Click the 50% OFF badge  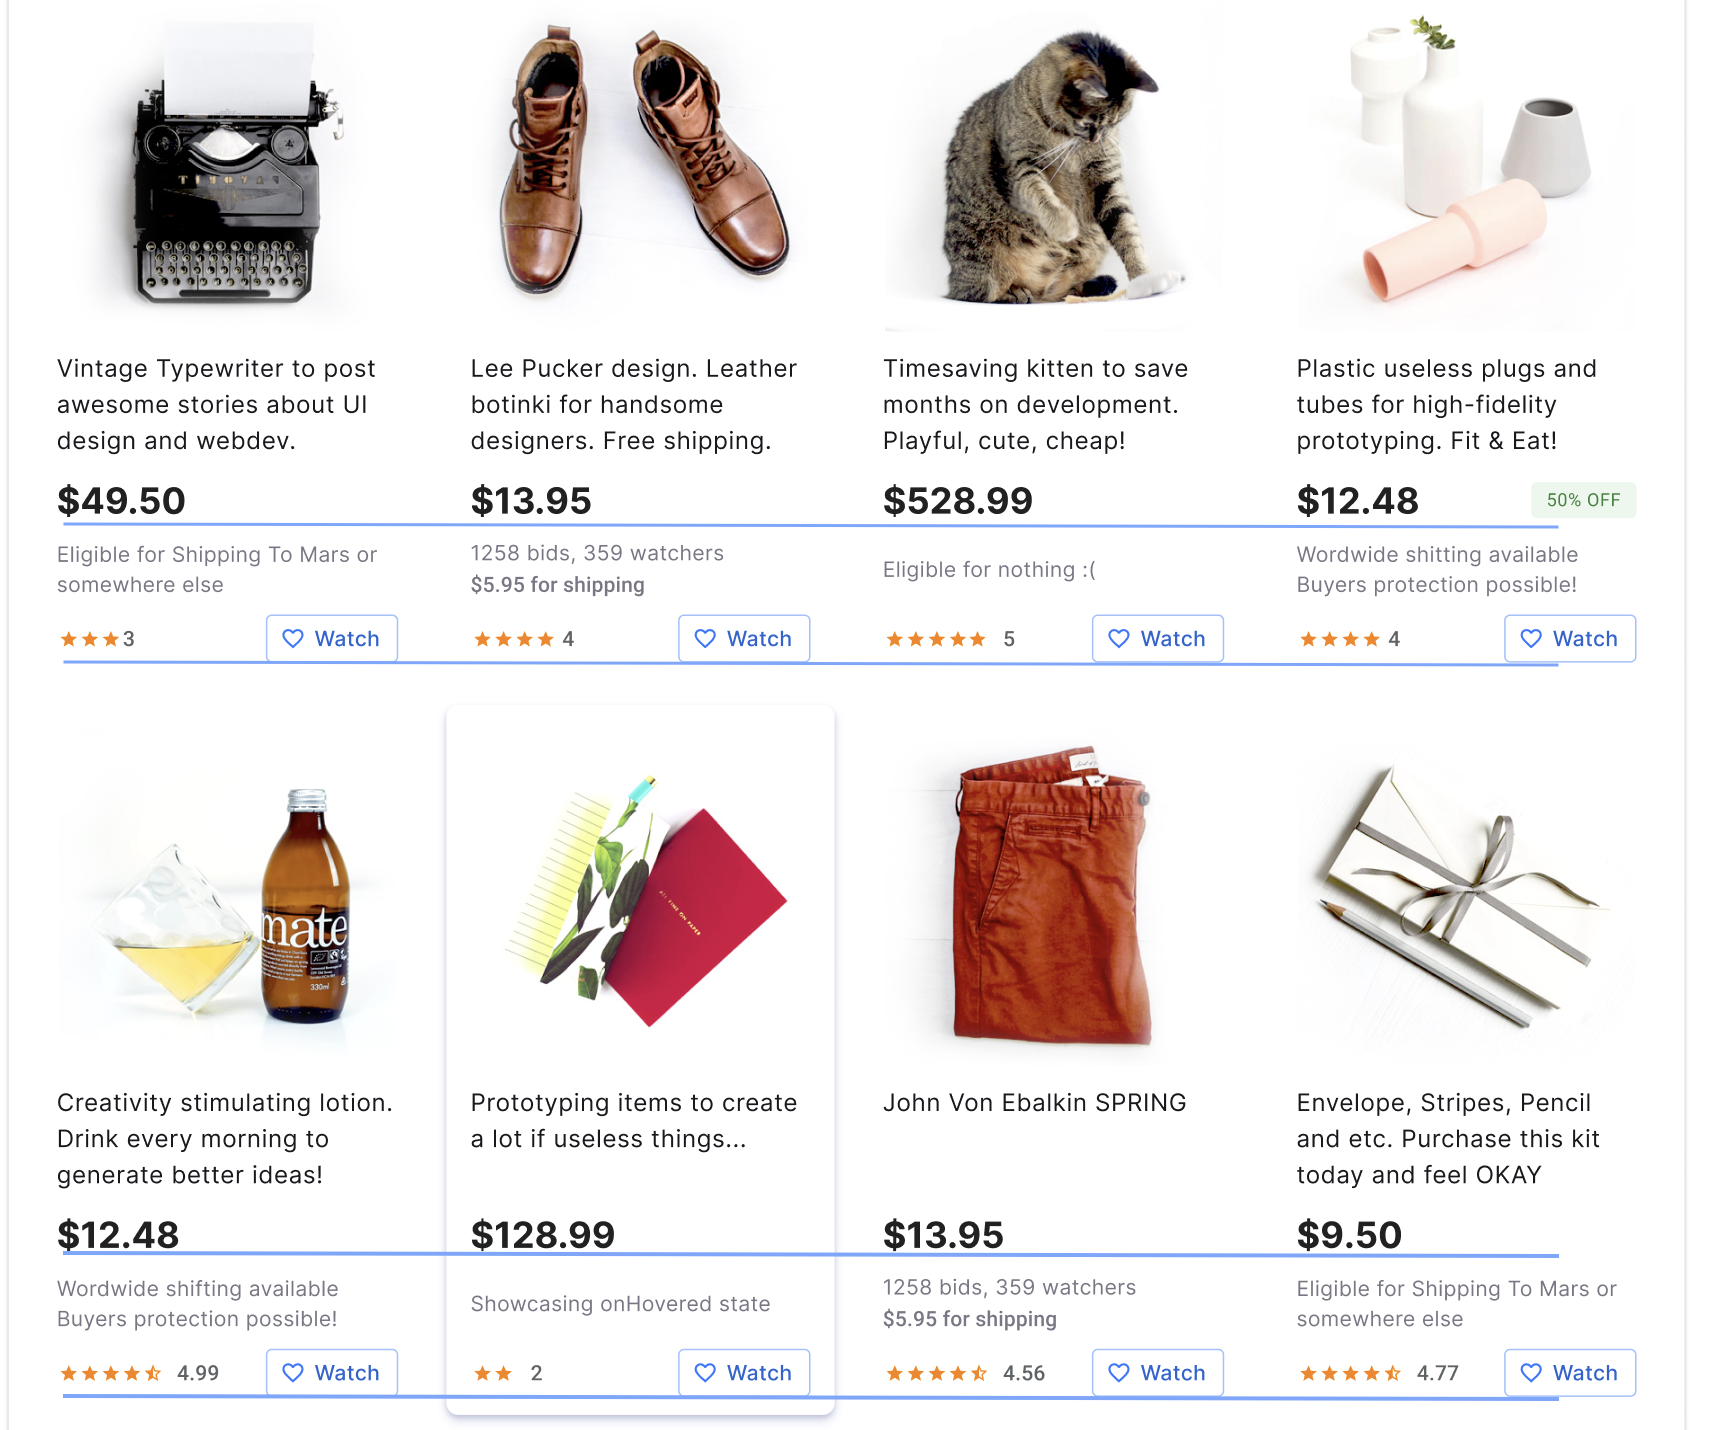point(1583,500)
